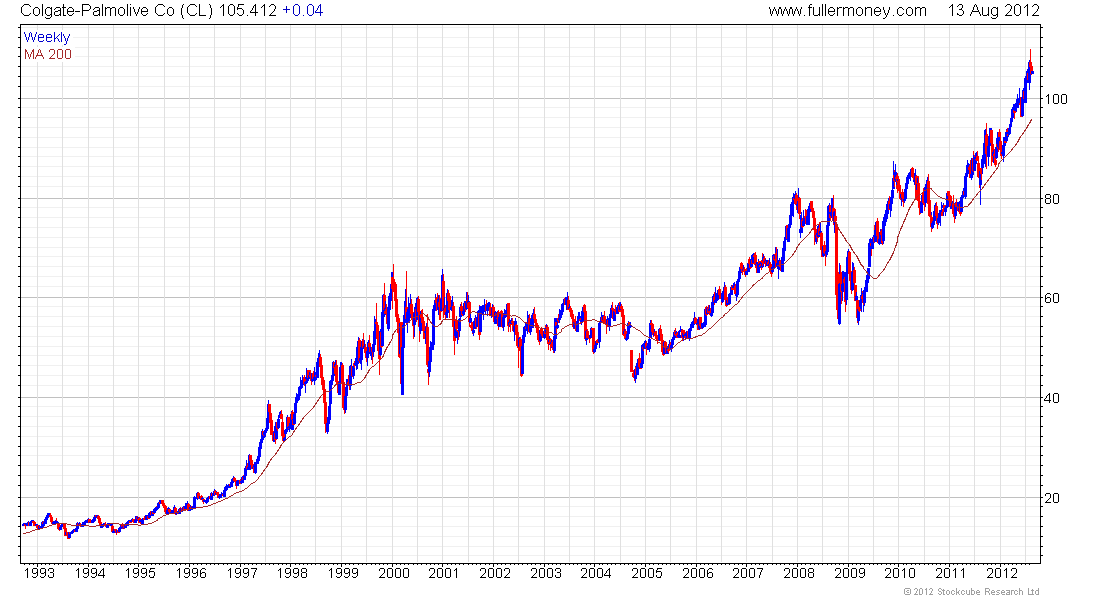Click the 2009 year axis label
1100x600 pixels.
coord(850,573)
